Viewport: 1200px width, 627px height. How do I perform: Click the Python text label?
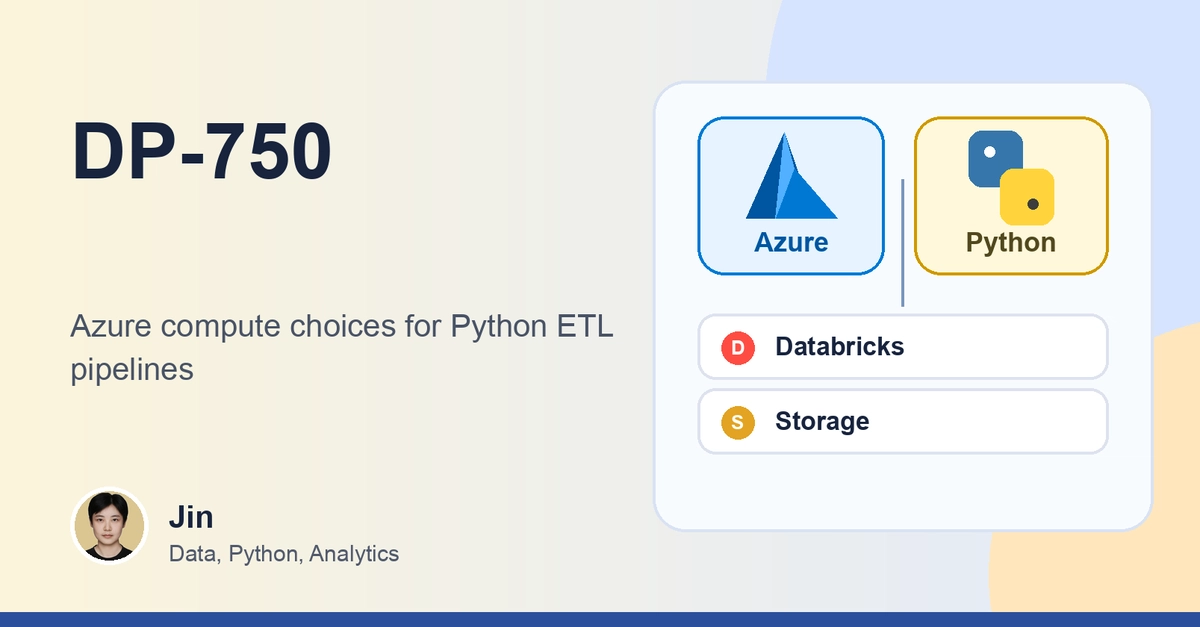pyautogui.click(x=1011, y=242)
